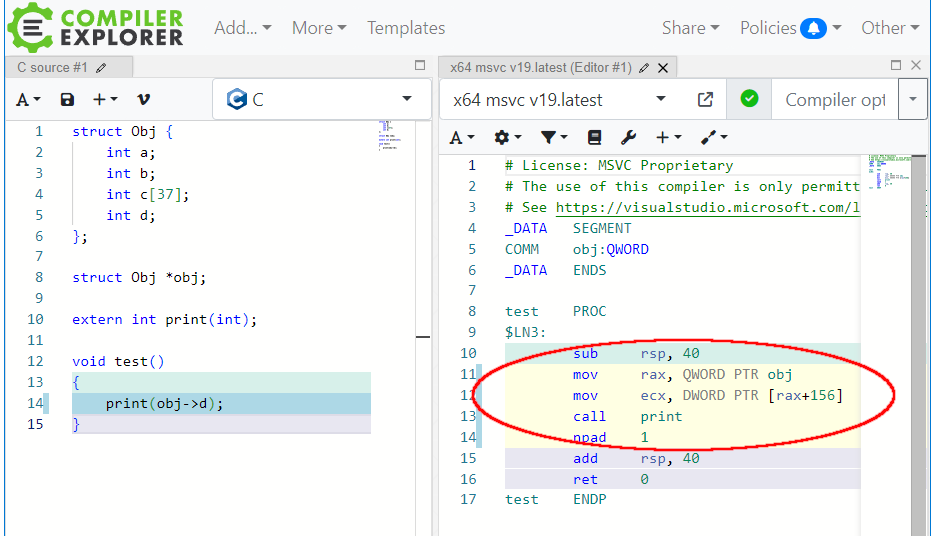The height and width of the screenshot is (536, 935).
Task: Open the Other menu
Action: point(890,28)
